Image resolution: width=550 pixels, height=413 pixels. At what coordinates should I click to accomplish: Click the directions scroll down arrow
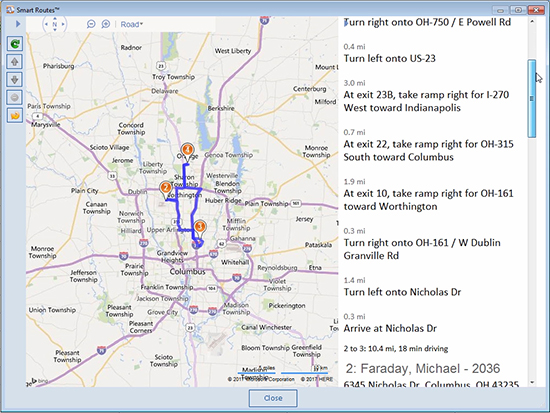tap(532, 382)
